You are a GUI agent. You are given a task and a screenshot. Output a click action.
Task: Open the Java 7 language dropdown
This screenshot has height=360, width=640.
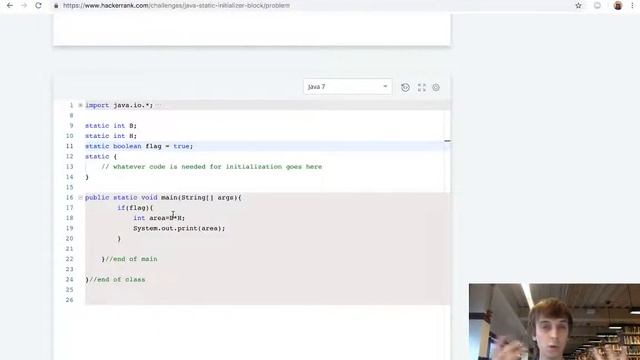(x=347, y=87)
